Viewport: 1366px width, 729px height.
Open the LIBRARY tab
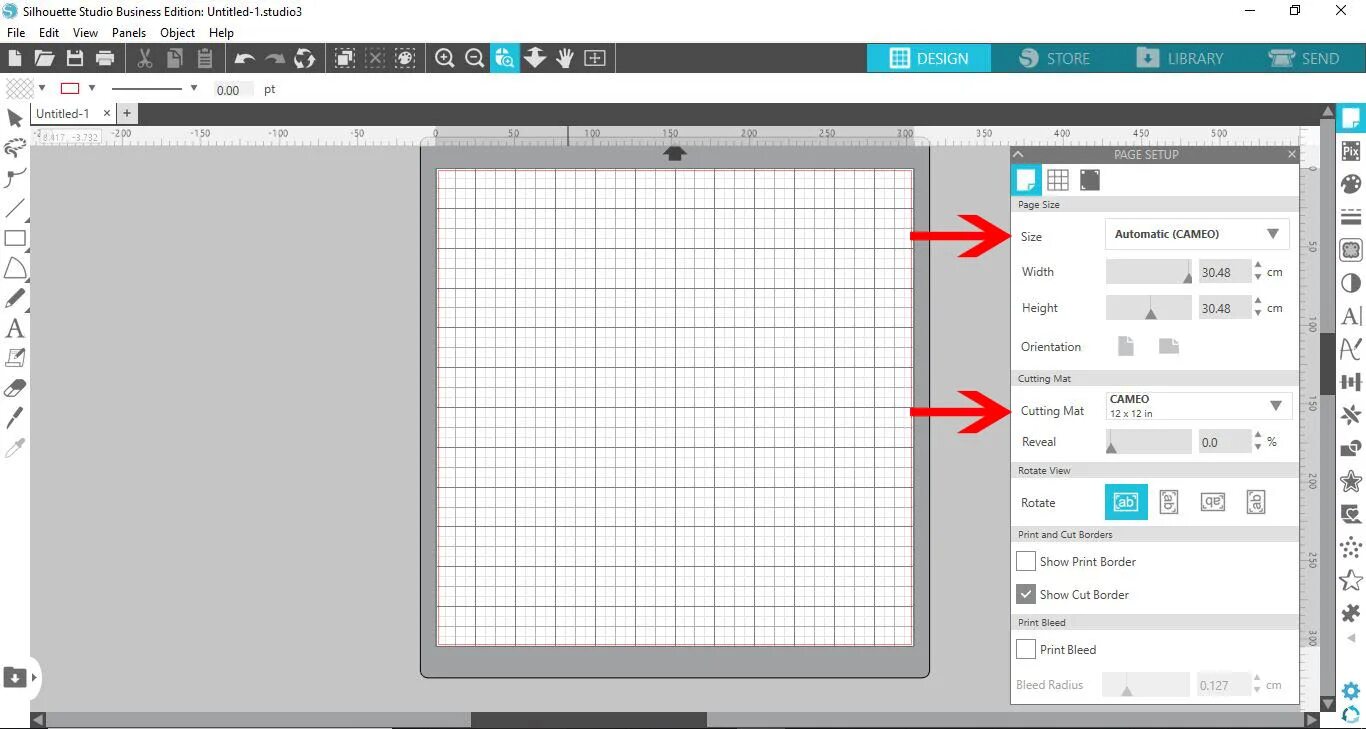pos(1180,58)
